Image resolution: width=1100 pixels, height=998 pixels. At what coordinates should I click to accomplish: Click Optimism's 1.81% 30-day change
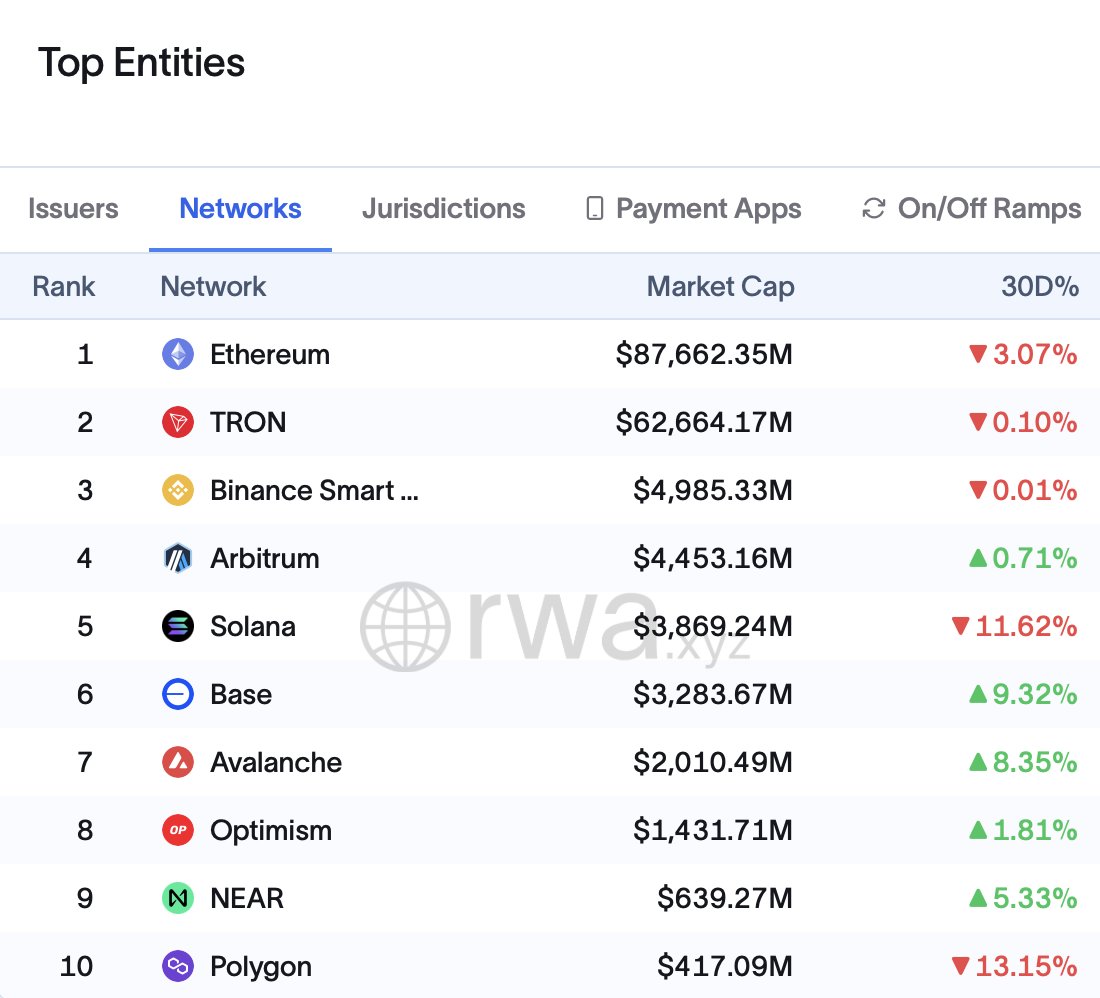click(x=1024, y=830)
